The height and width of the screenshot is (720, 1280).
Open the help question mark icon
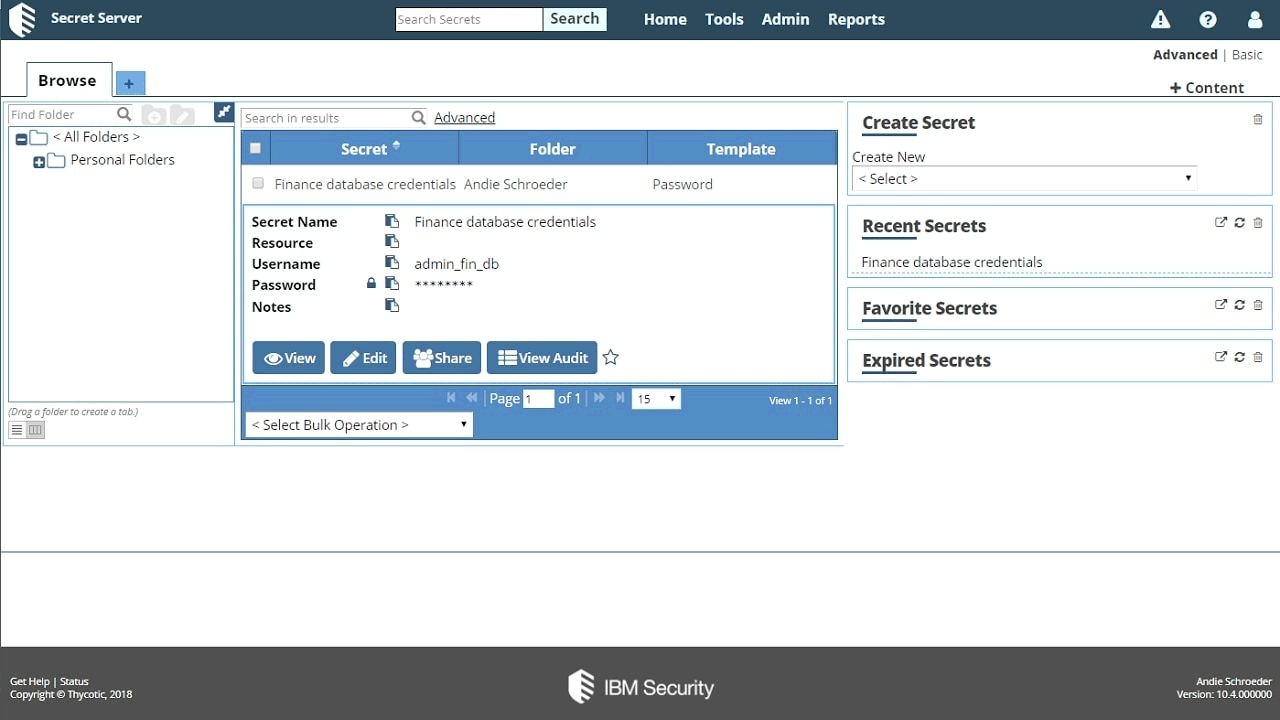[x=1208, y=19]
